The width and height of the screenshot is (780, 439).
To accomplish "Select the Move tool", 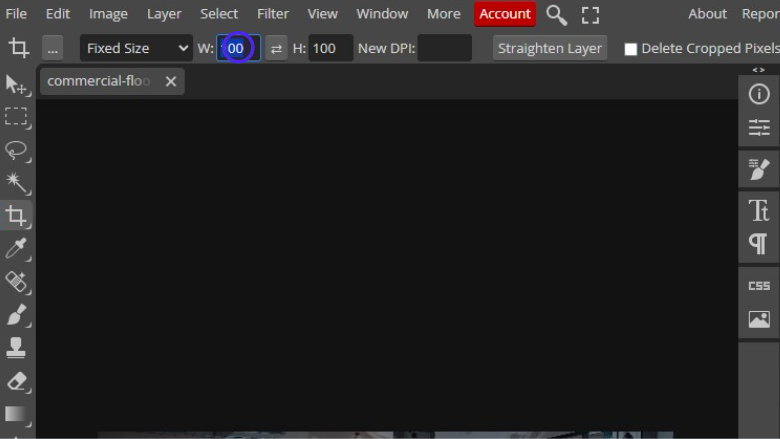I will point(16,84).
